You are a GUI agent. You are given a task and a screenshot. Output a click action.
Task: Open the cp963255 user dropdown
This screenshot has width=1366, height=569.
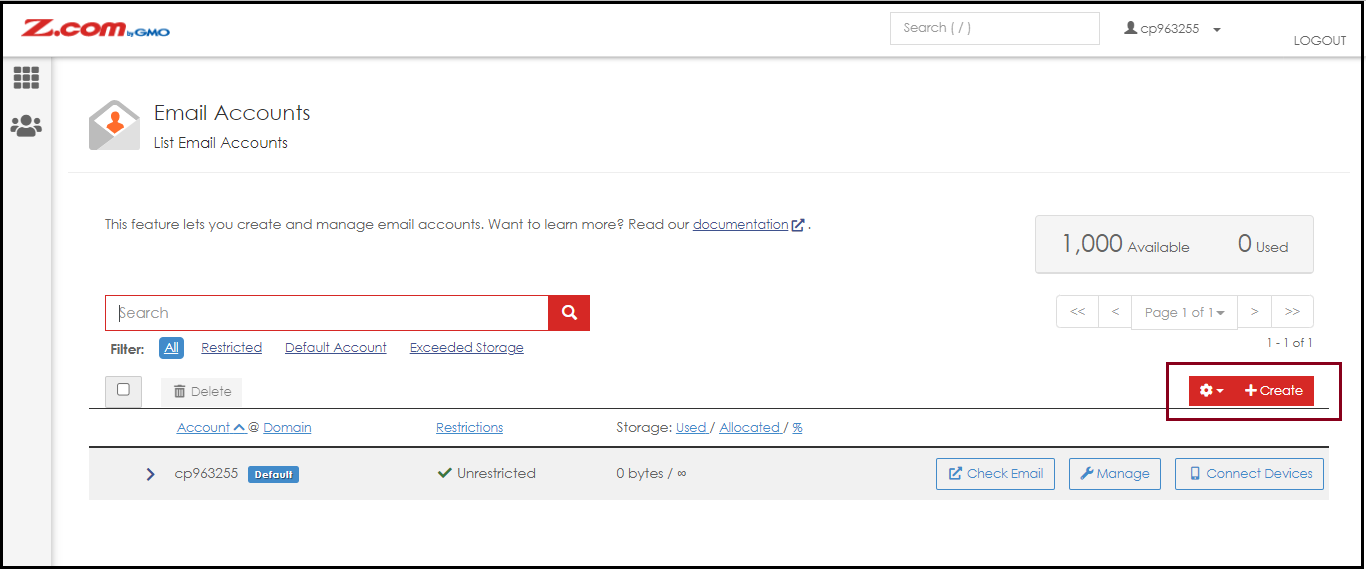(x=1173, y=29)
